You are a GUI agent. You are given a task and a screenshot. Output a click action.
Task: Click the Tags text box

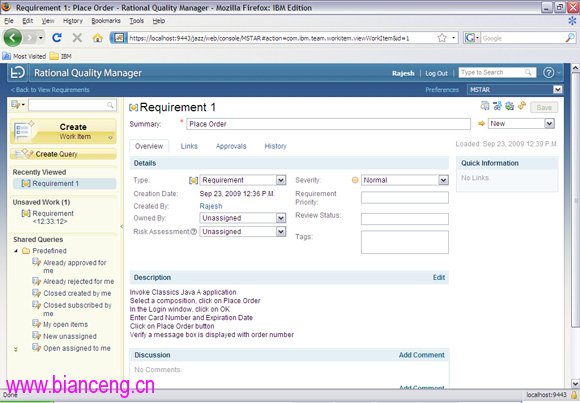coord(405,242)
